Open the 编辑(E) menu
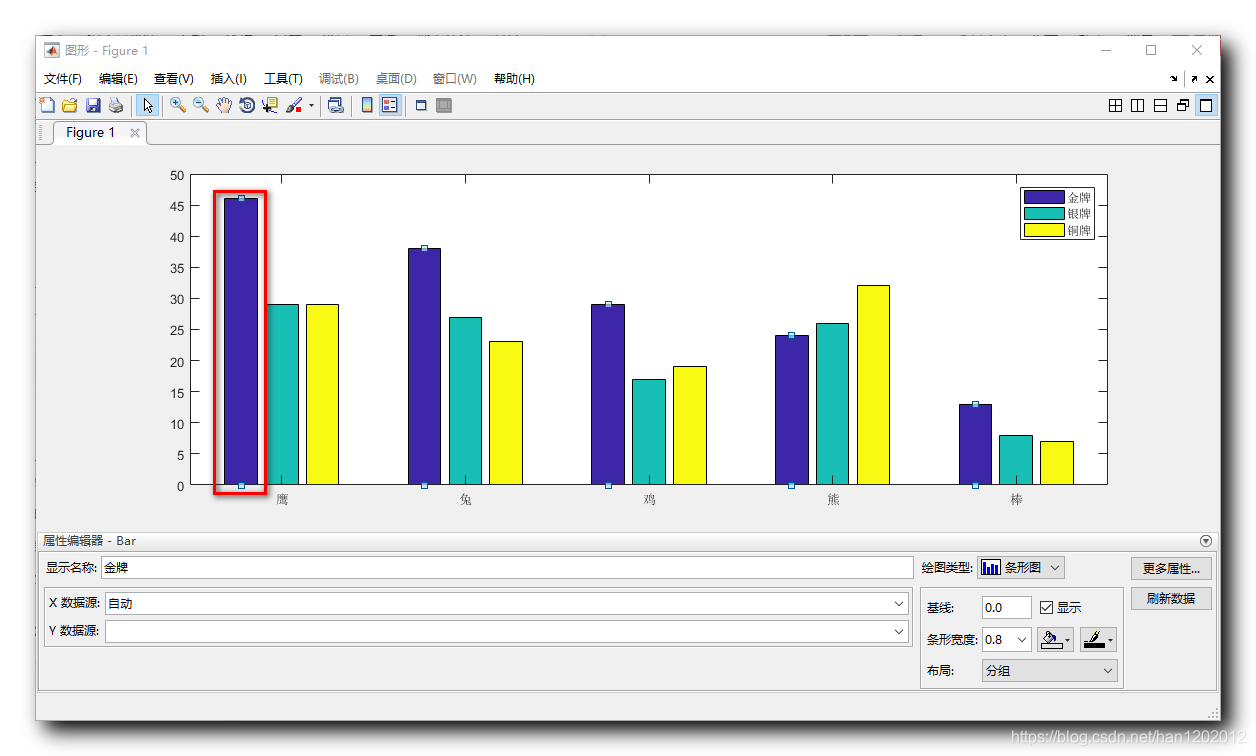 click(x=118, y=79)
